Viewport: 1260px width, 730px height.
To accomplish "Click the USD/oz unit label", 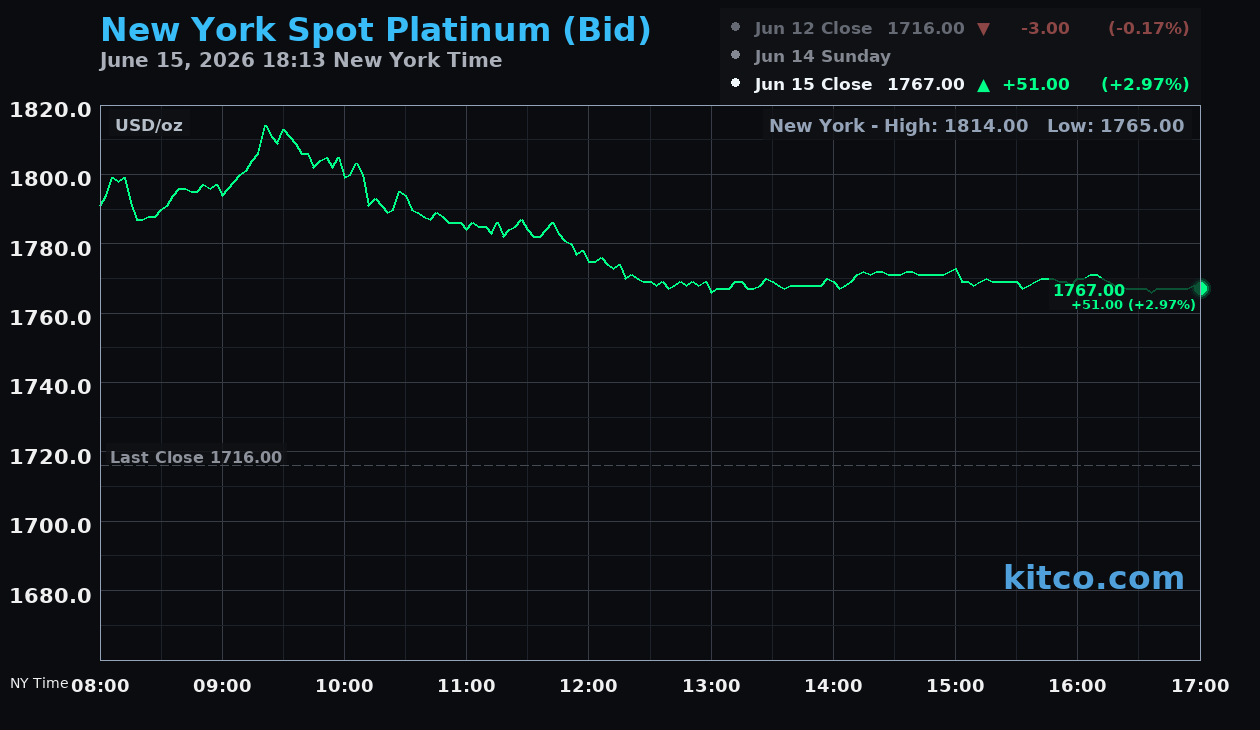I will [149, 126].
